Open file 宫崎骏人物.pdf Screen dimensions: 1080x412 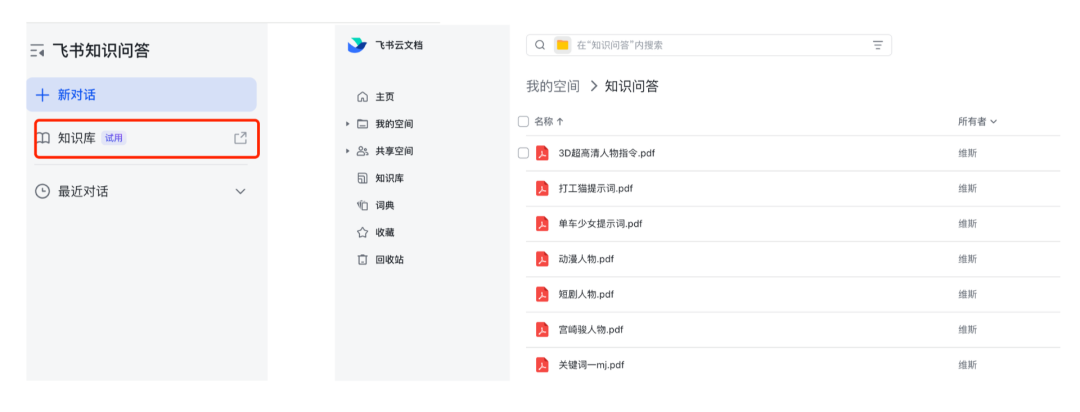click(x=591, y=329)
